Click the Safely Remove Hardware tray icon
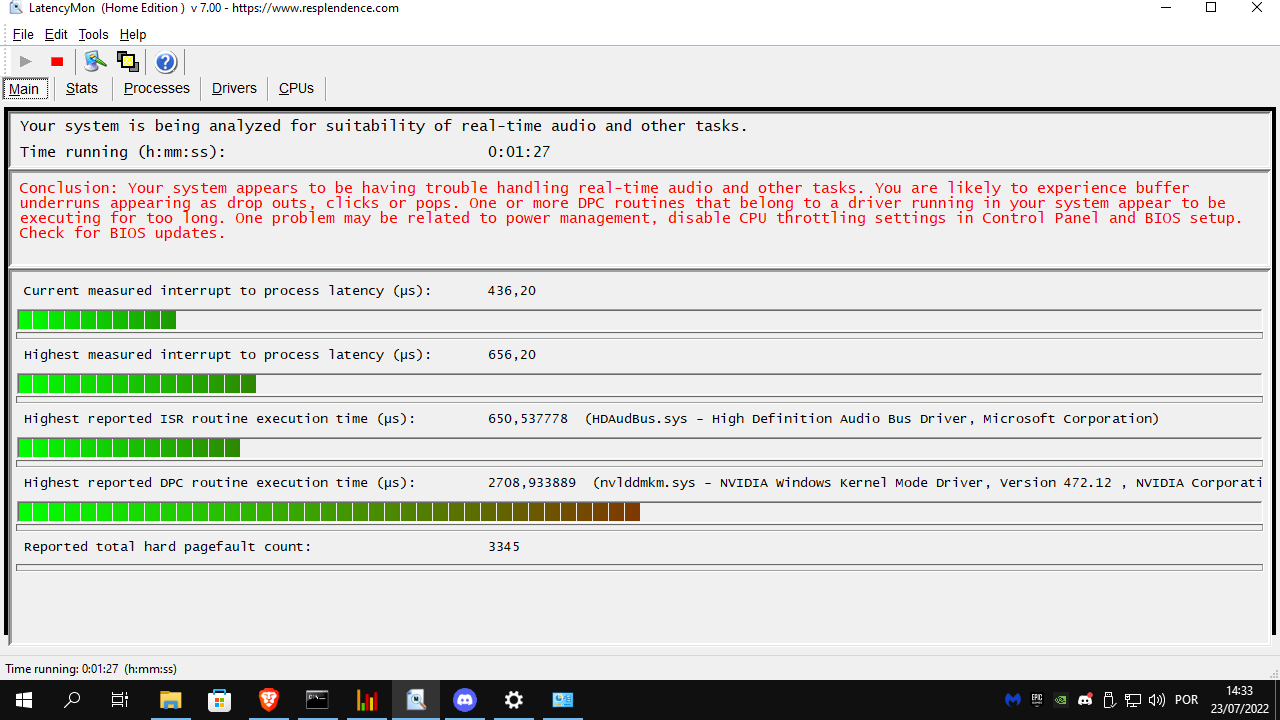Viewport: 1280px width, 720px height. [1109, 700]
